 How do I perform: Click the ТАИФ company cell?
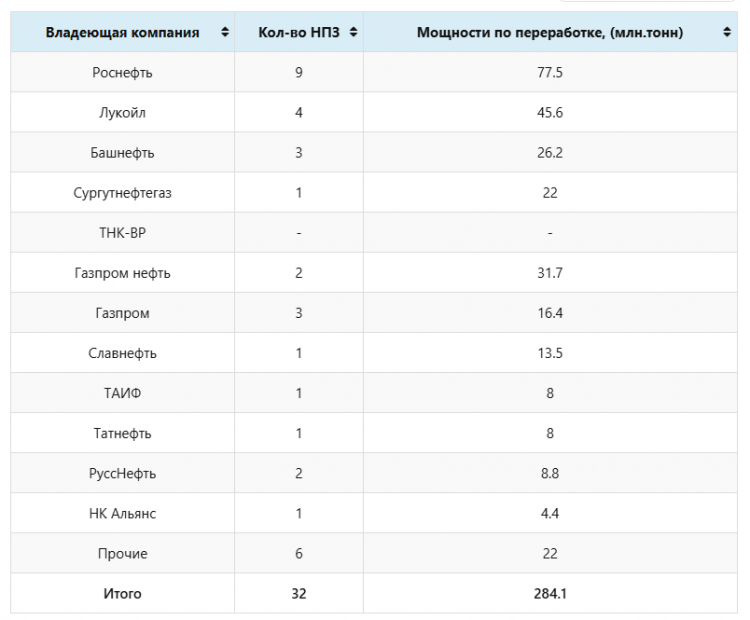122,393
